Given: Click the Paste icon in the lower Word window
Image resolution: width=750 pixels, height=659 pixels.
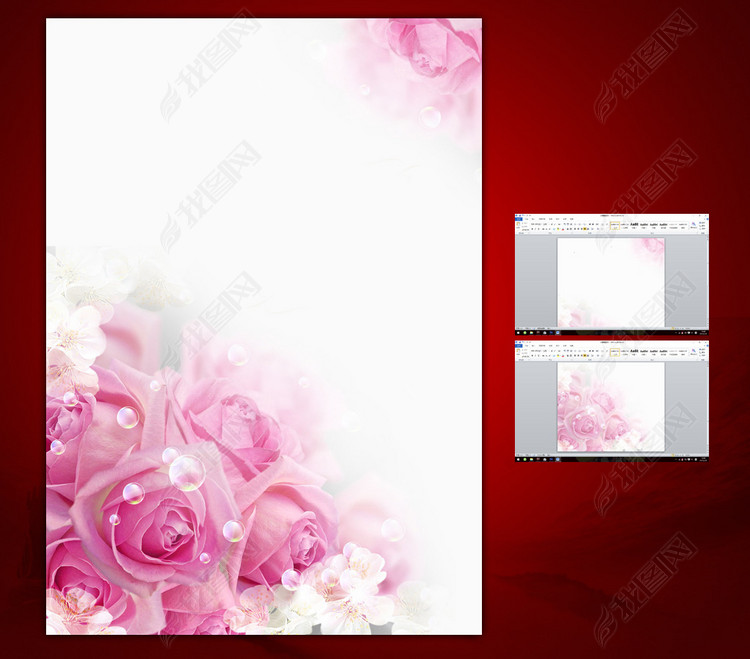Looking at the screenshot, I should [x=519, y=353].
